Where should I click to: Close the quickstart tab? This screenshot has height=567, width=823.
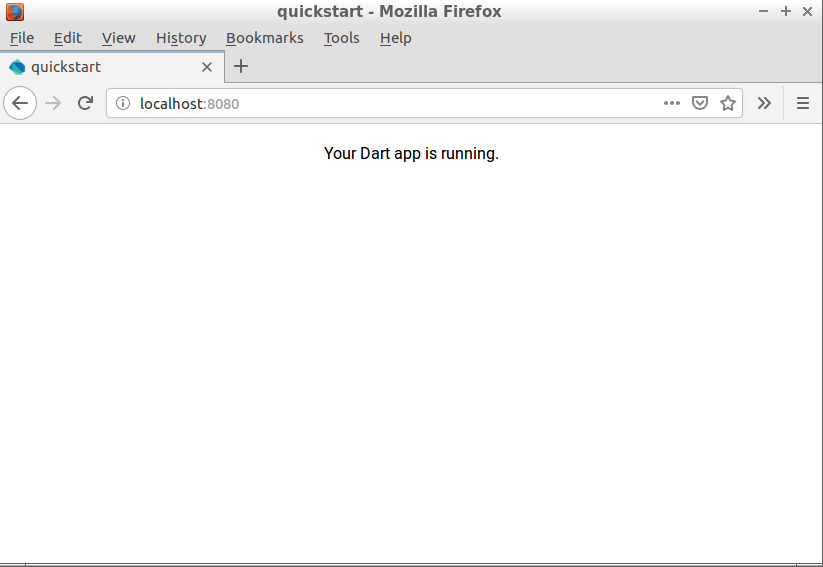pos(207,67)
